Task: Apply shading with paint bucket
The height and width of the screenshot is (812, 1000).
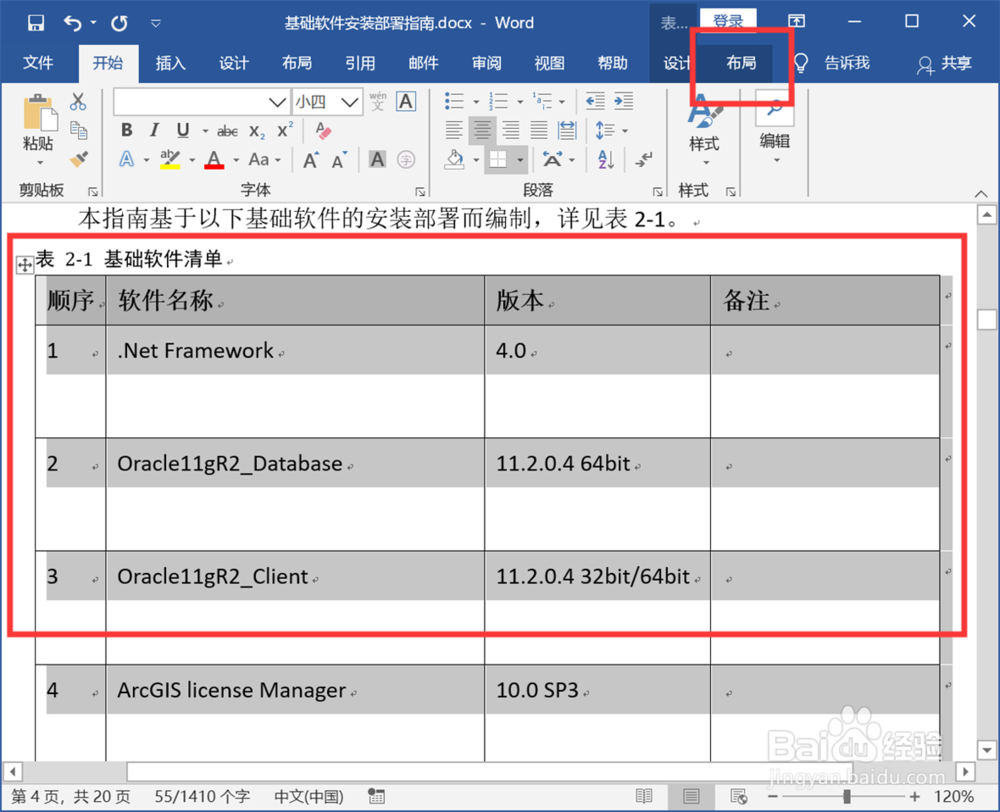Action: [x=454, y=159]
